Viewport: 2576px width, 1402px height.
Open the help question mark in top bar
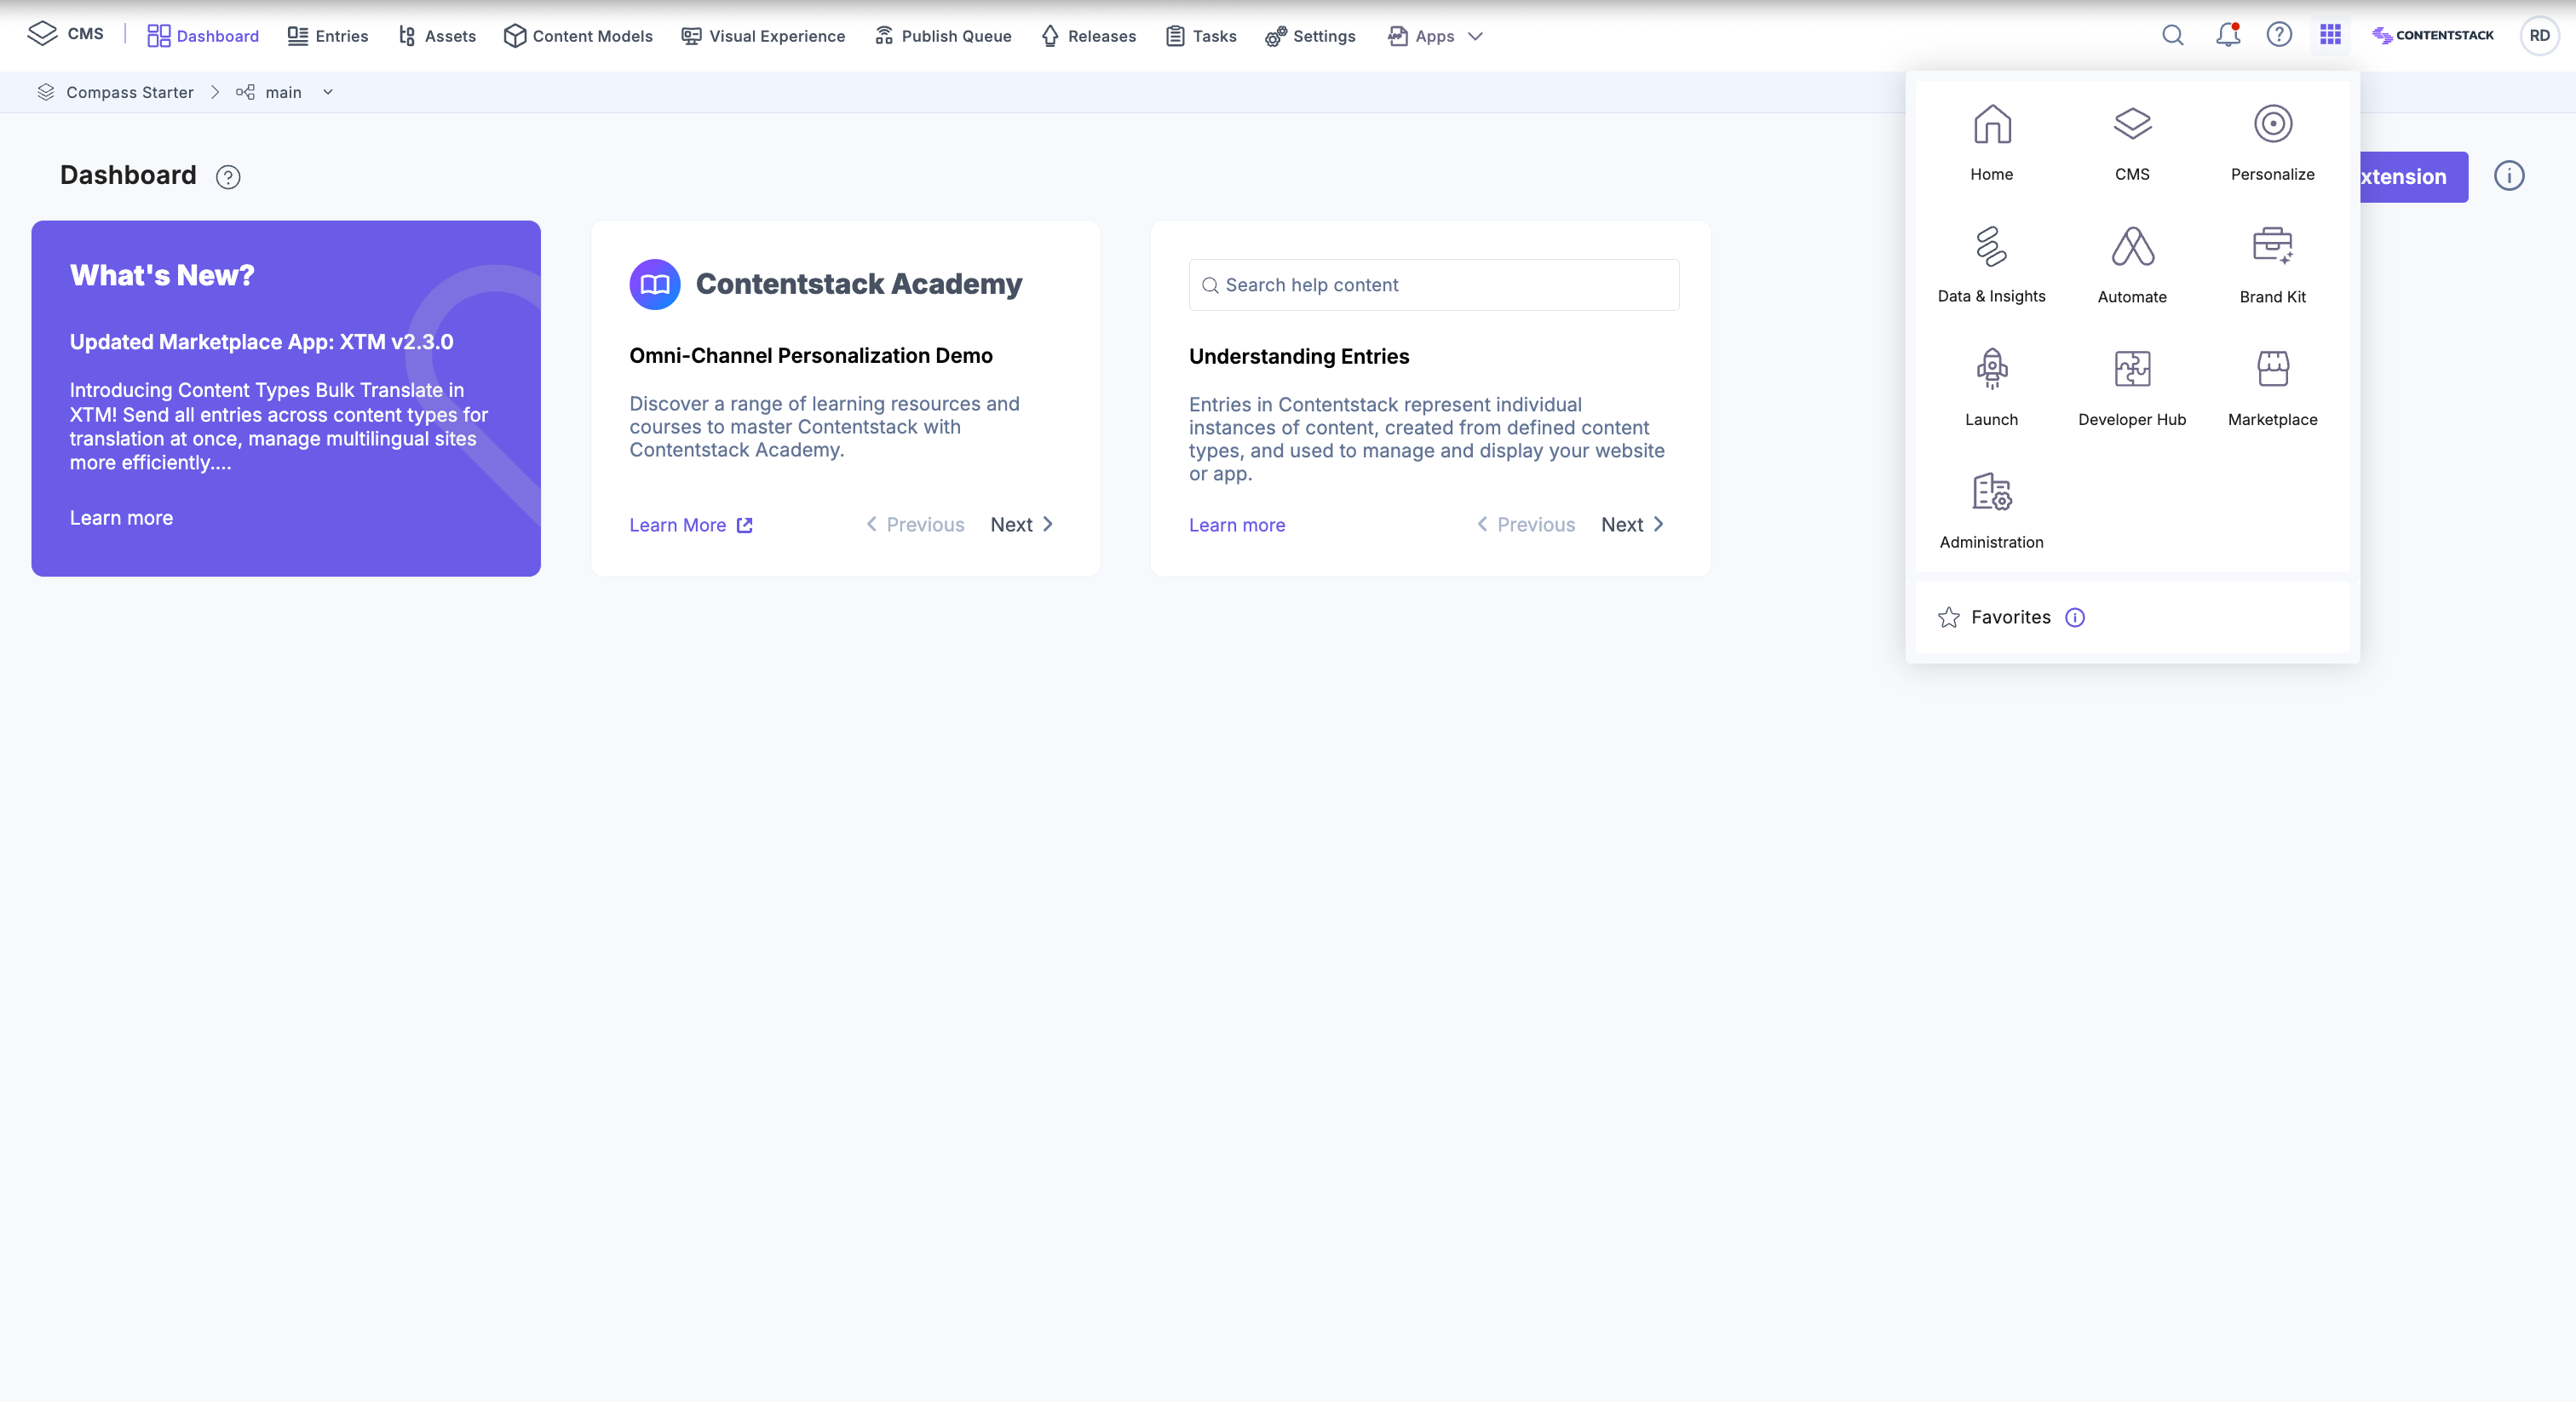(x=2279, y=35)
